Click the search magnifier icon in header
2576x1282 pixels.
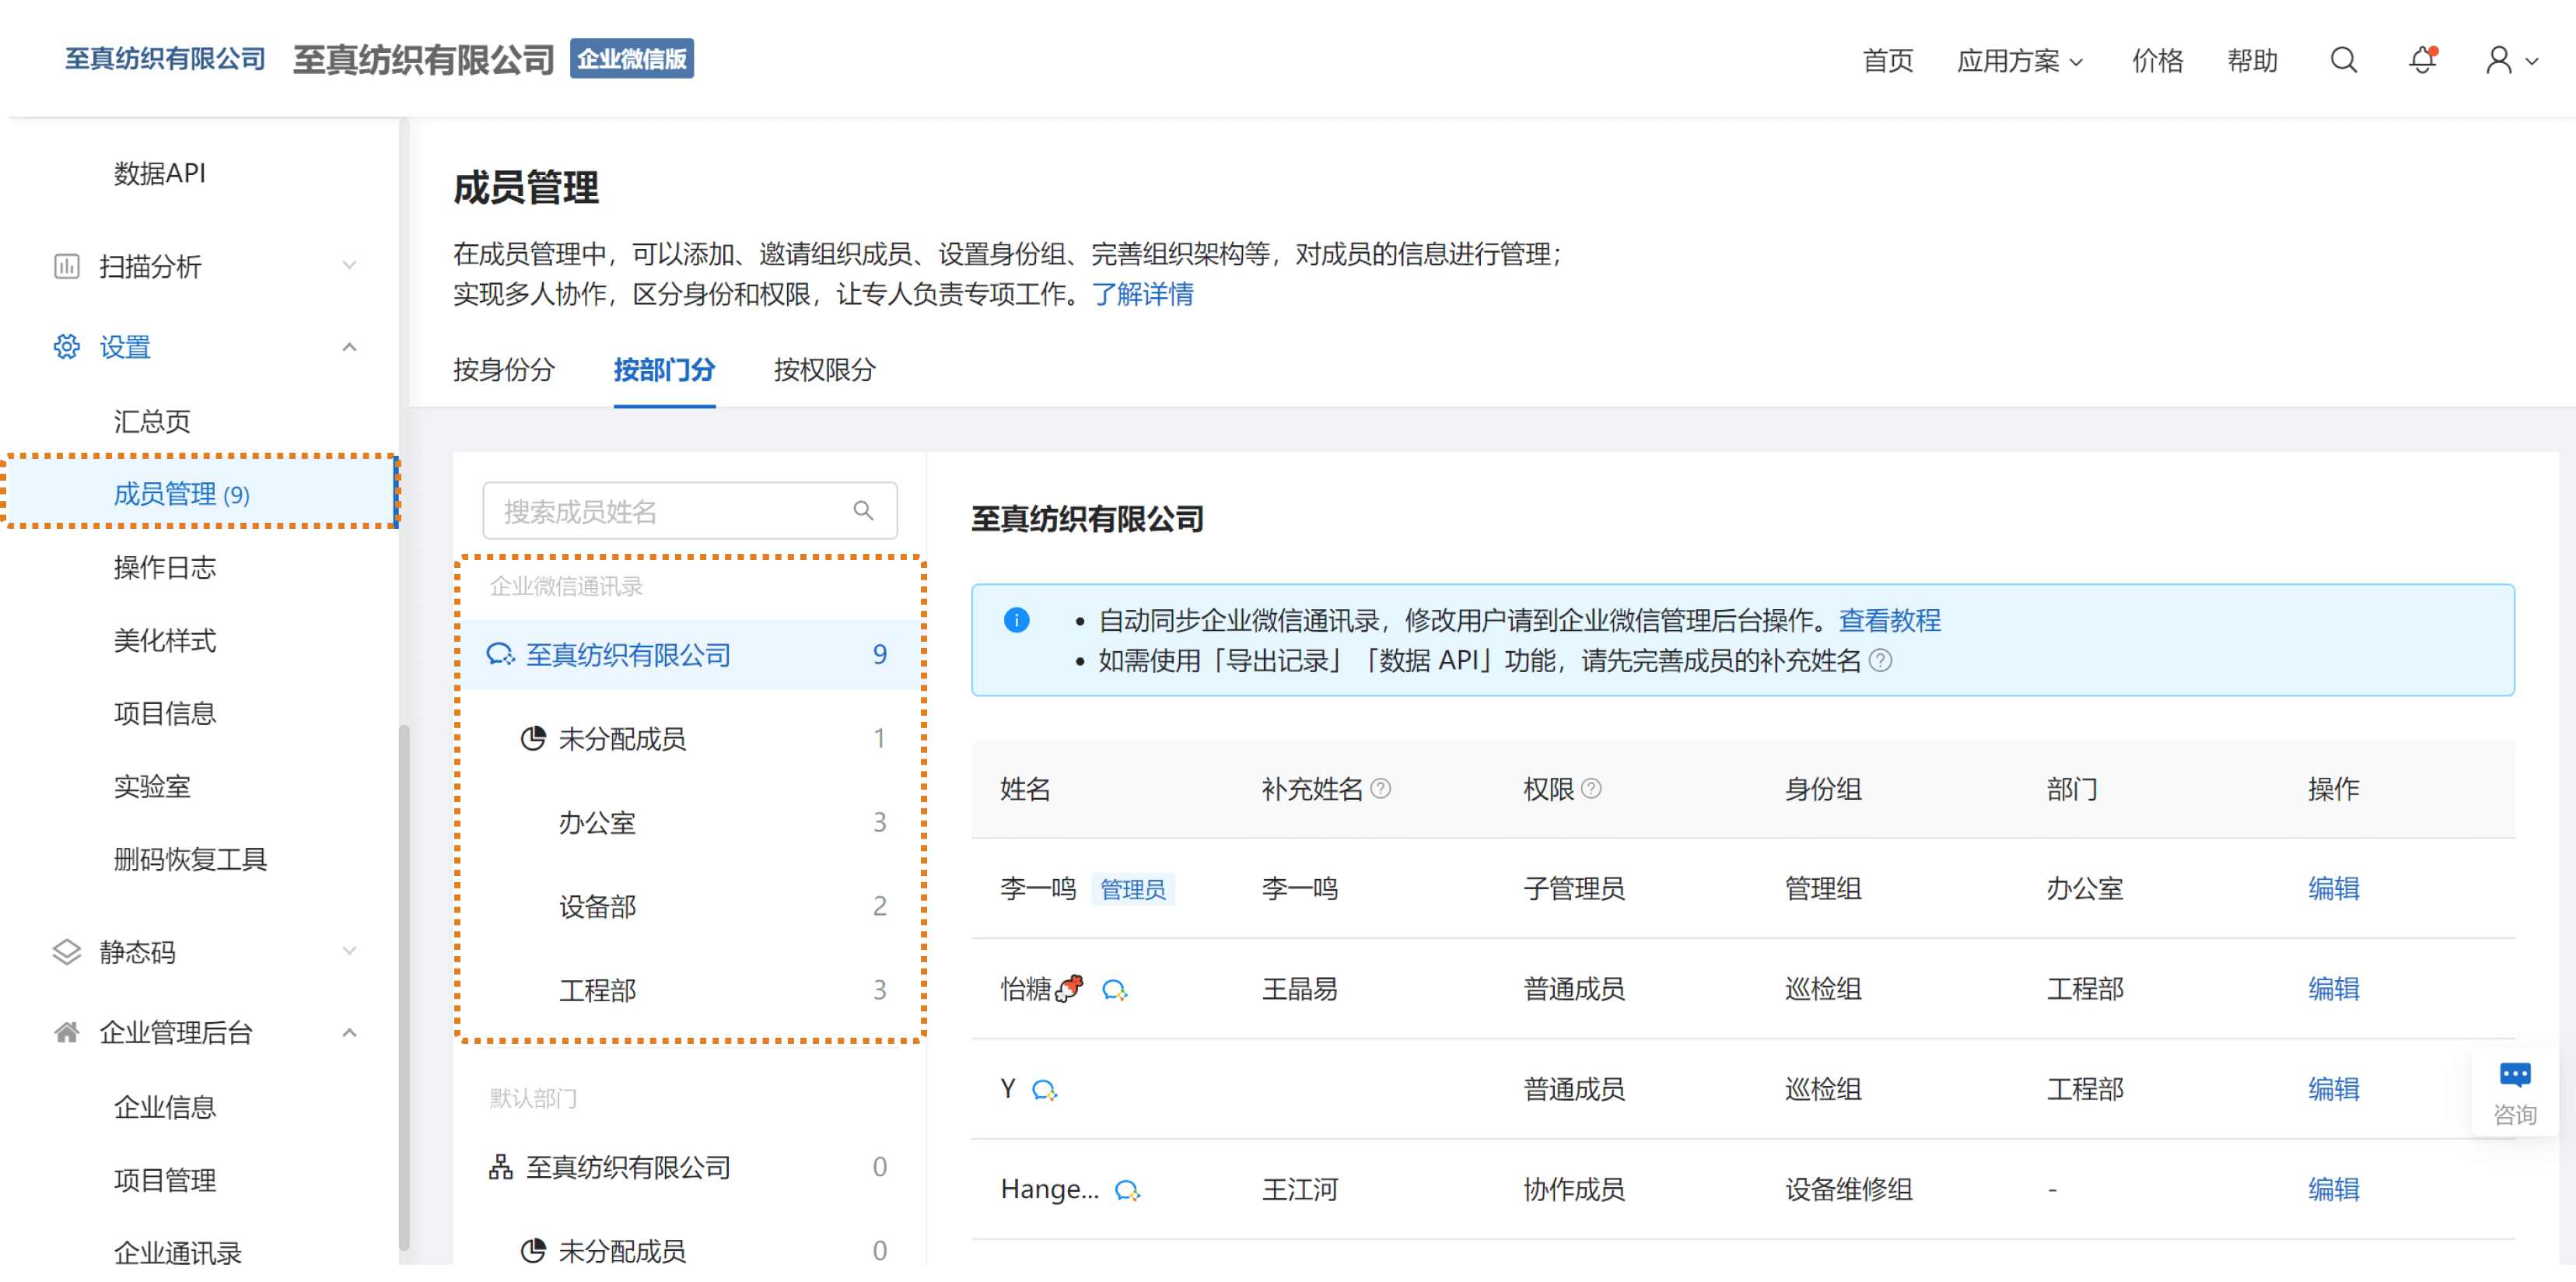[2343, 60]
